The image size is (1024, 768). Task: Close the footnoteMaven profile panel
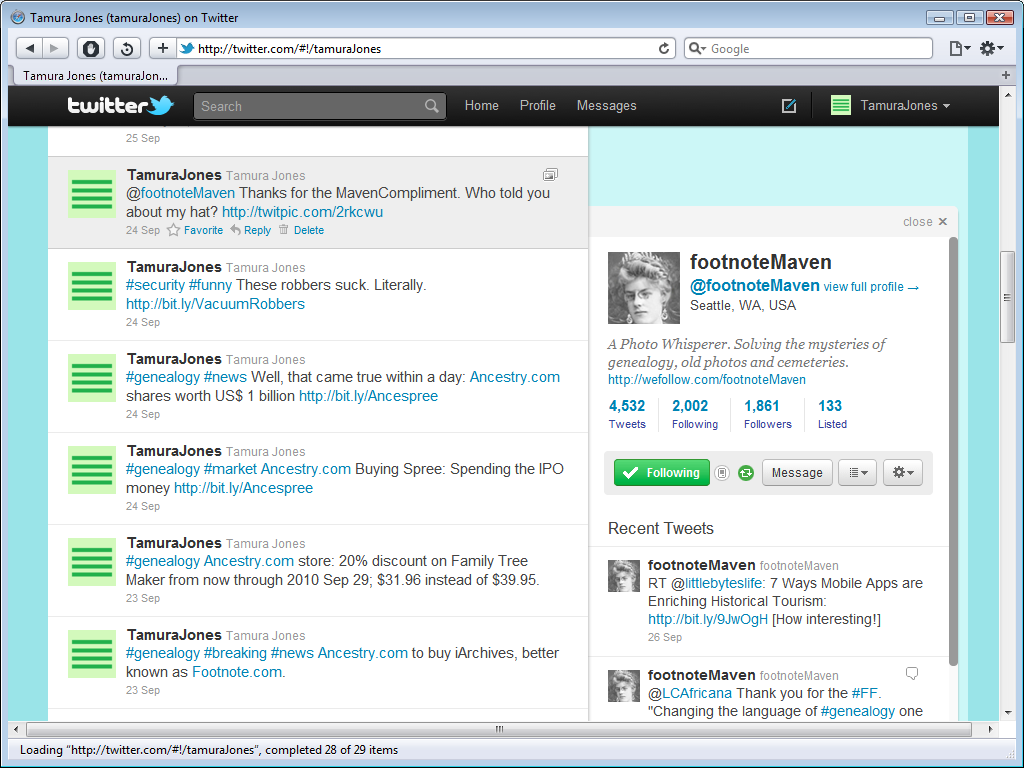pyautogui.click(x=925, y=222)
